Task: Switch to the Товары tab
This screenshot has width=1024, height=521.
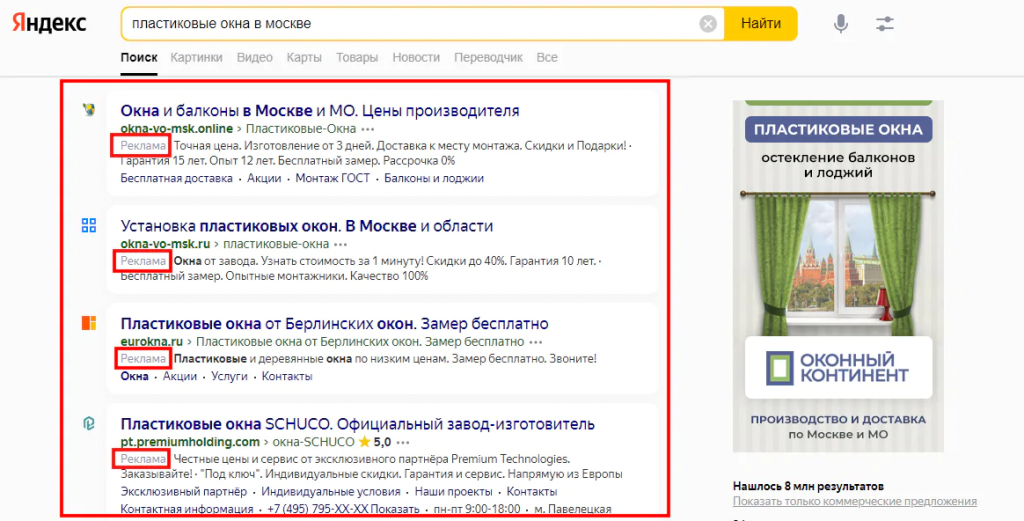Action: 357,57
